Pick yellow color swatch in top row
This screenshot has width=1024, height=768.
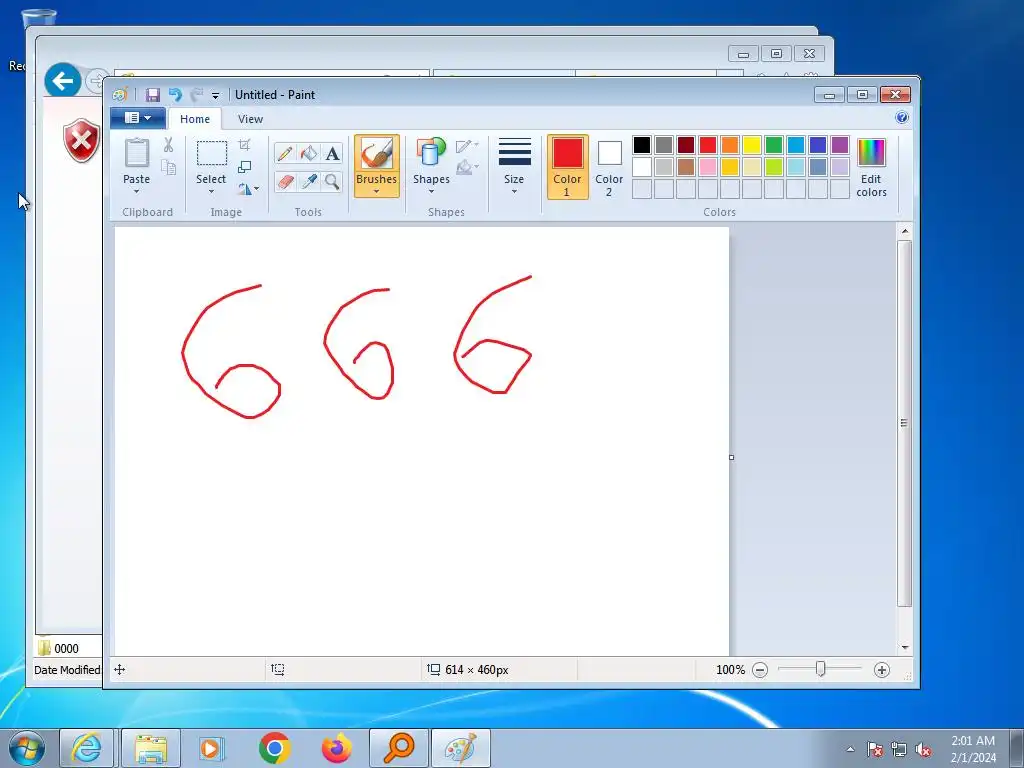pos(752,145)
